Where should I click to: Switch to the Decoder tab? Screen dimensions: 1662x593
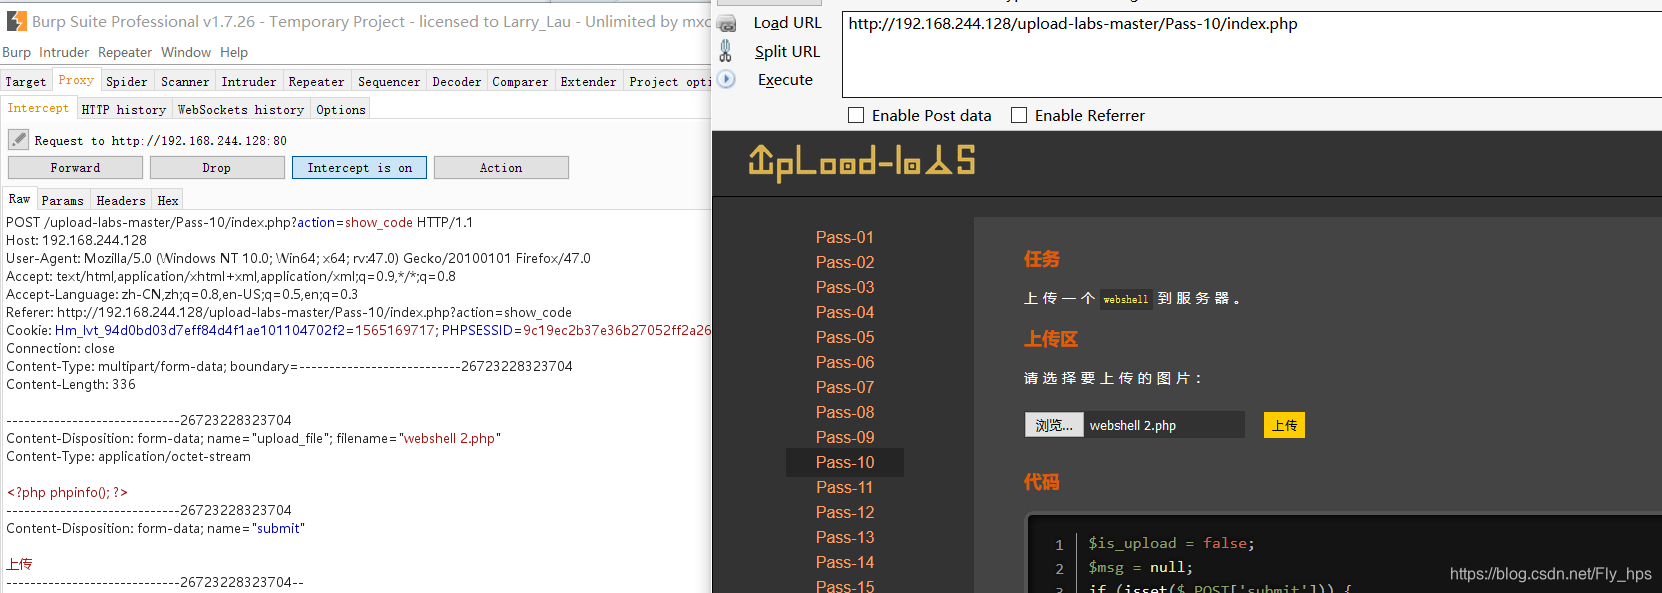[457, 82]
